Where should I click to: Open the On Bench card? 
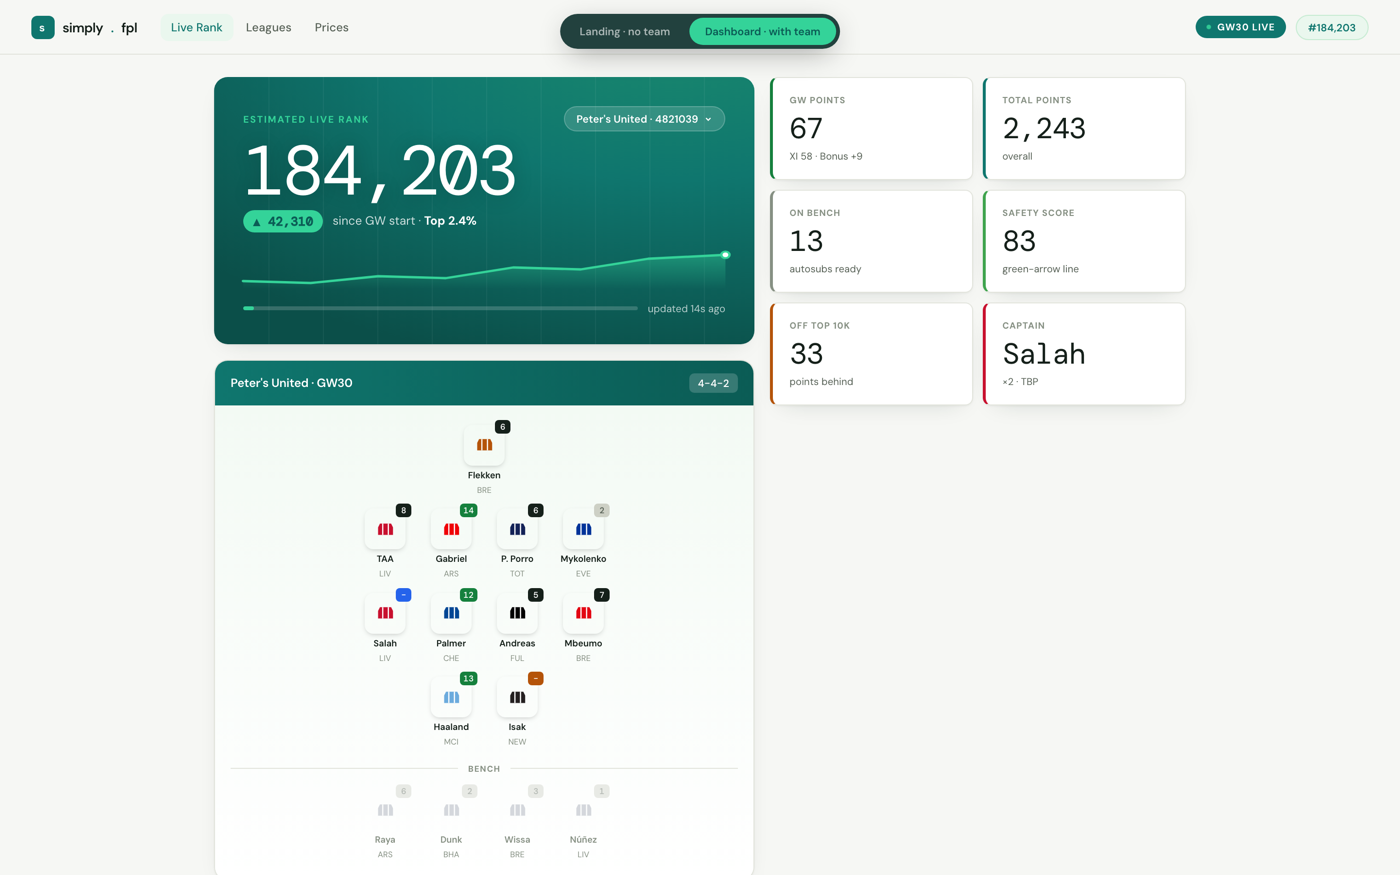871,241
